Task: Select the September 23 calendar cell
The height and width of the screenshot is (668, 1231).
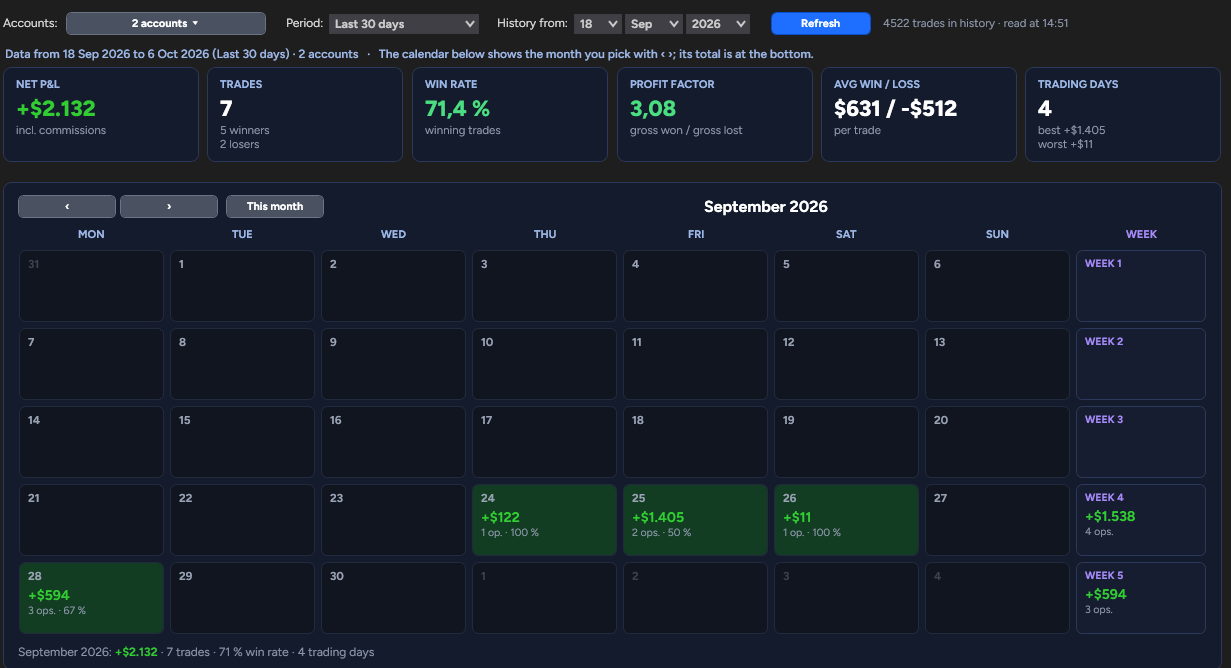Action: point(393,520)
